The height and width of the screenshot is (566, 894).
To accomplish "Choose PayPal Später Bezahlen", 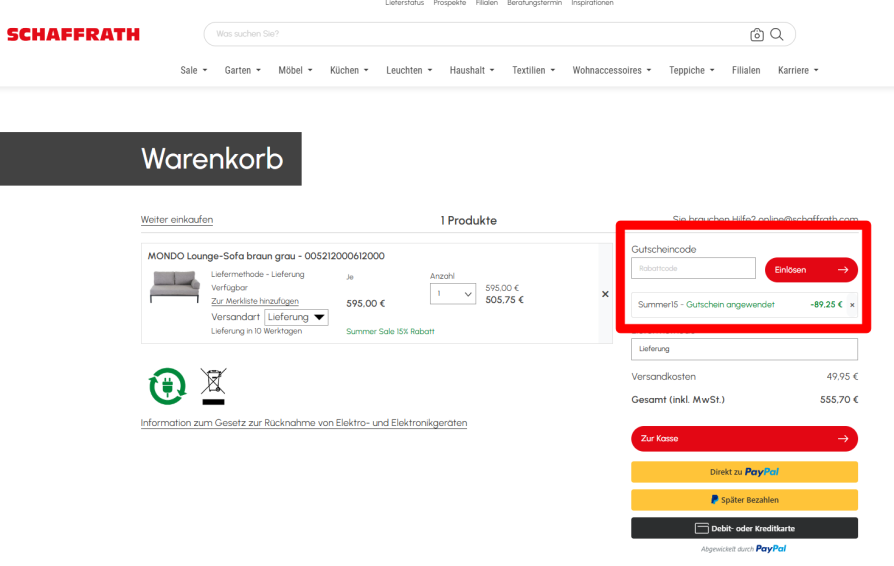I will pos(744,500).
